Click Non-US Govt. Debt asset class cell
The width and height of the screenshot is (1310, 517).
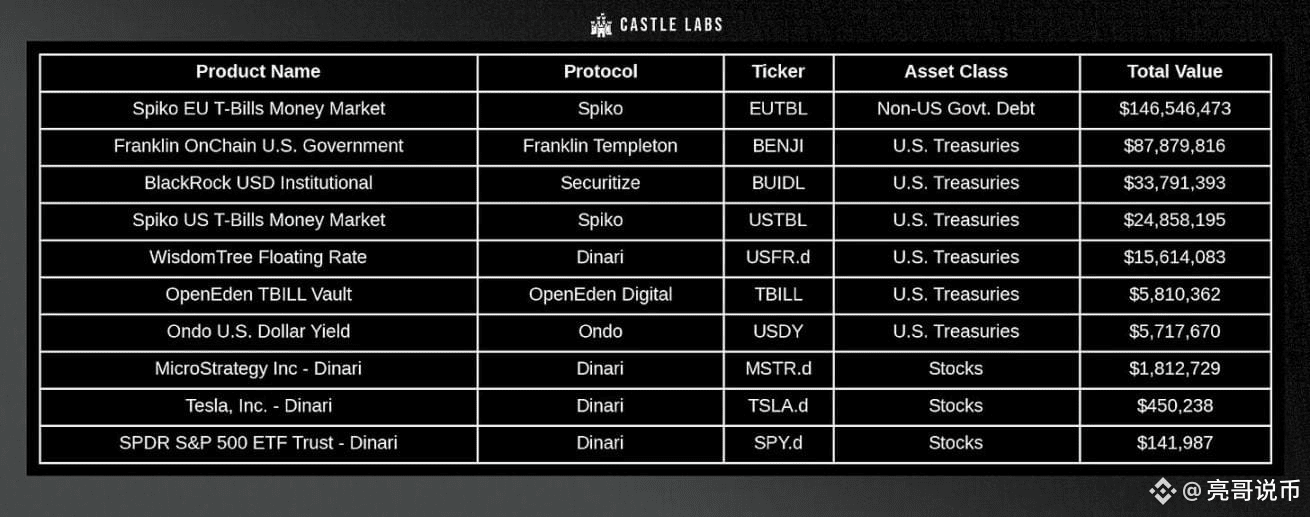956,108
